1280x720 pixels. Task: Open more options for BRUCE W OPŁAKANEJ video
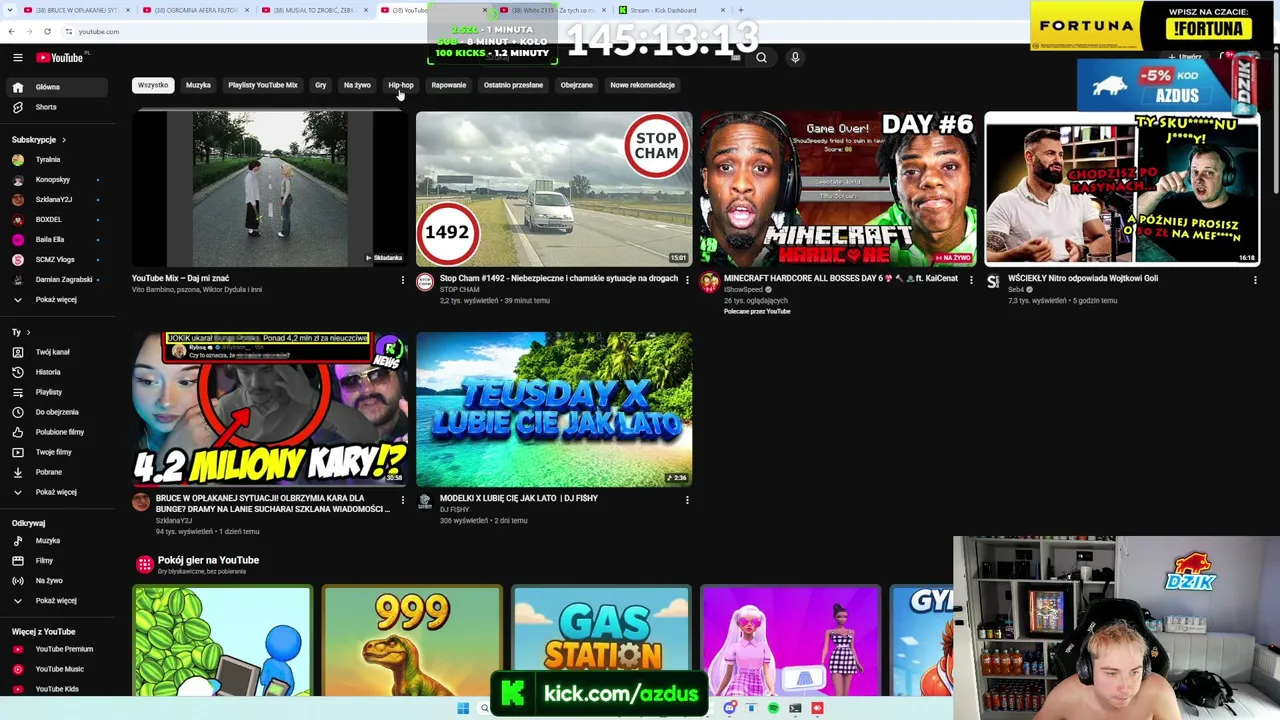point(403,500)
